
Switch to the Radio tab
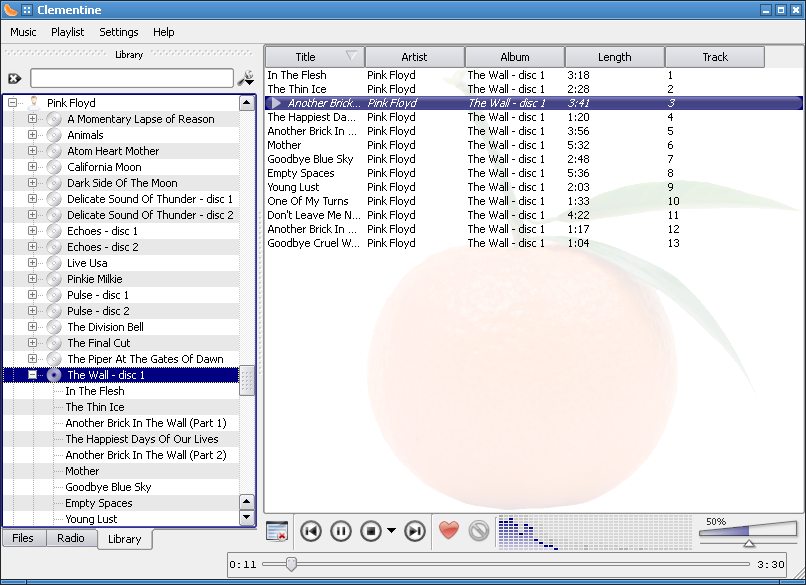pyautogui.click(x=71, y=538)
